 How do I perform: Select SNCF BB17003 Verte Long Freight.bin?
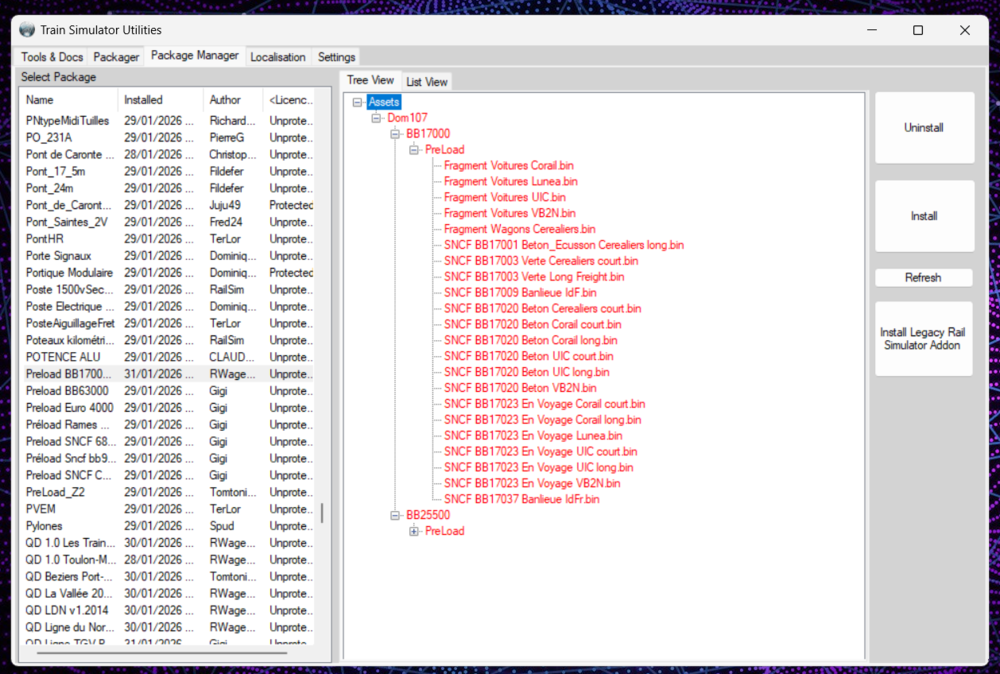[x=534, y=277]
